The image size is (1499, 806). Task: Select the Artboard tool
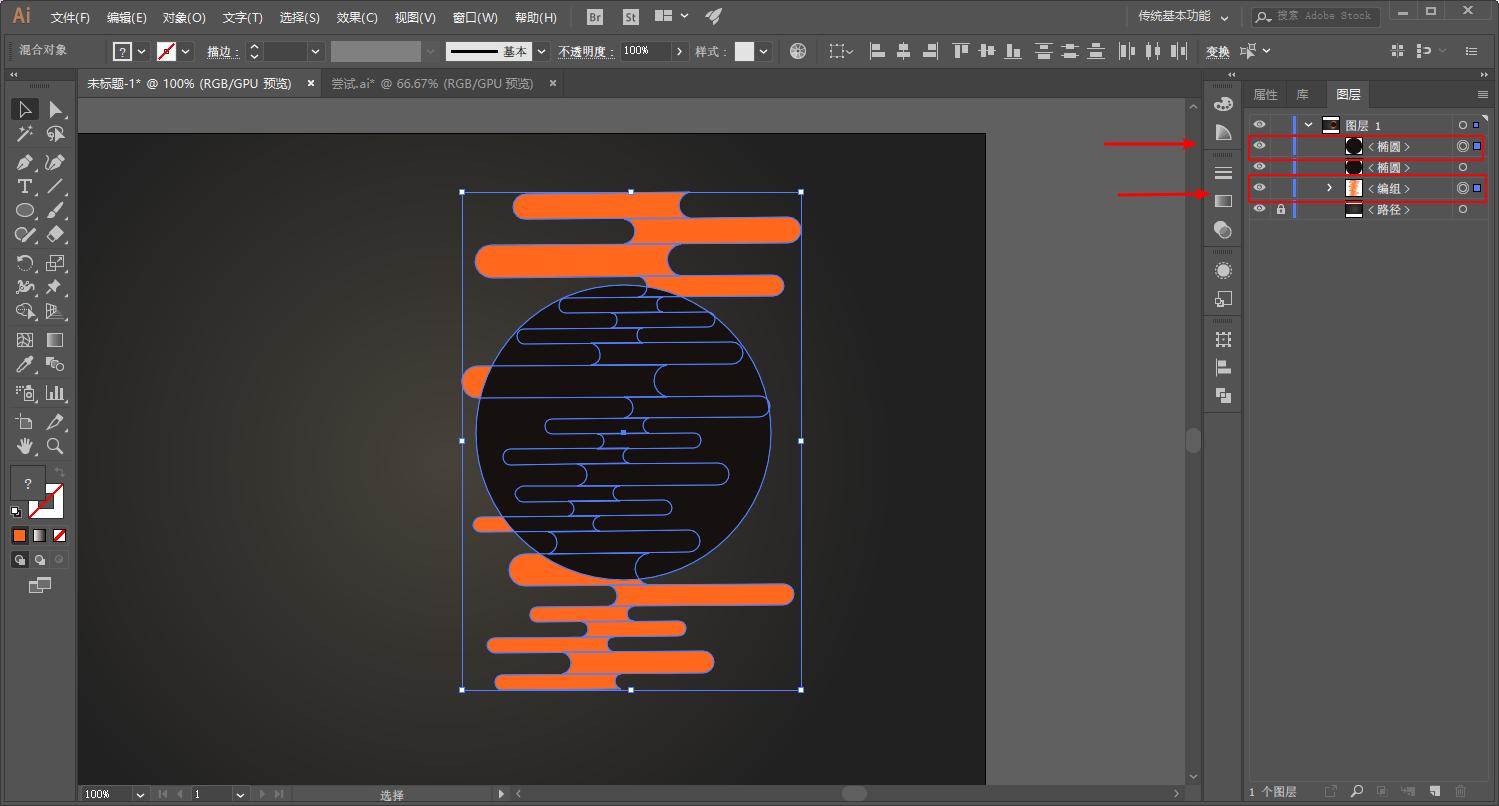click(x=25, y=422)
